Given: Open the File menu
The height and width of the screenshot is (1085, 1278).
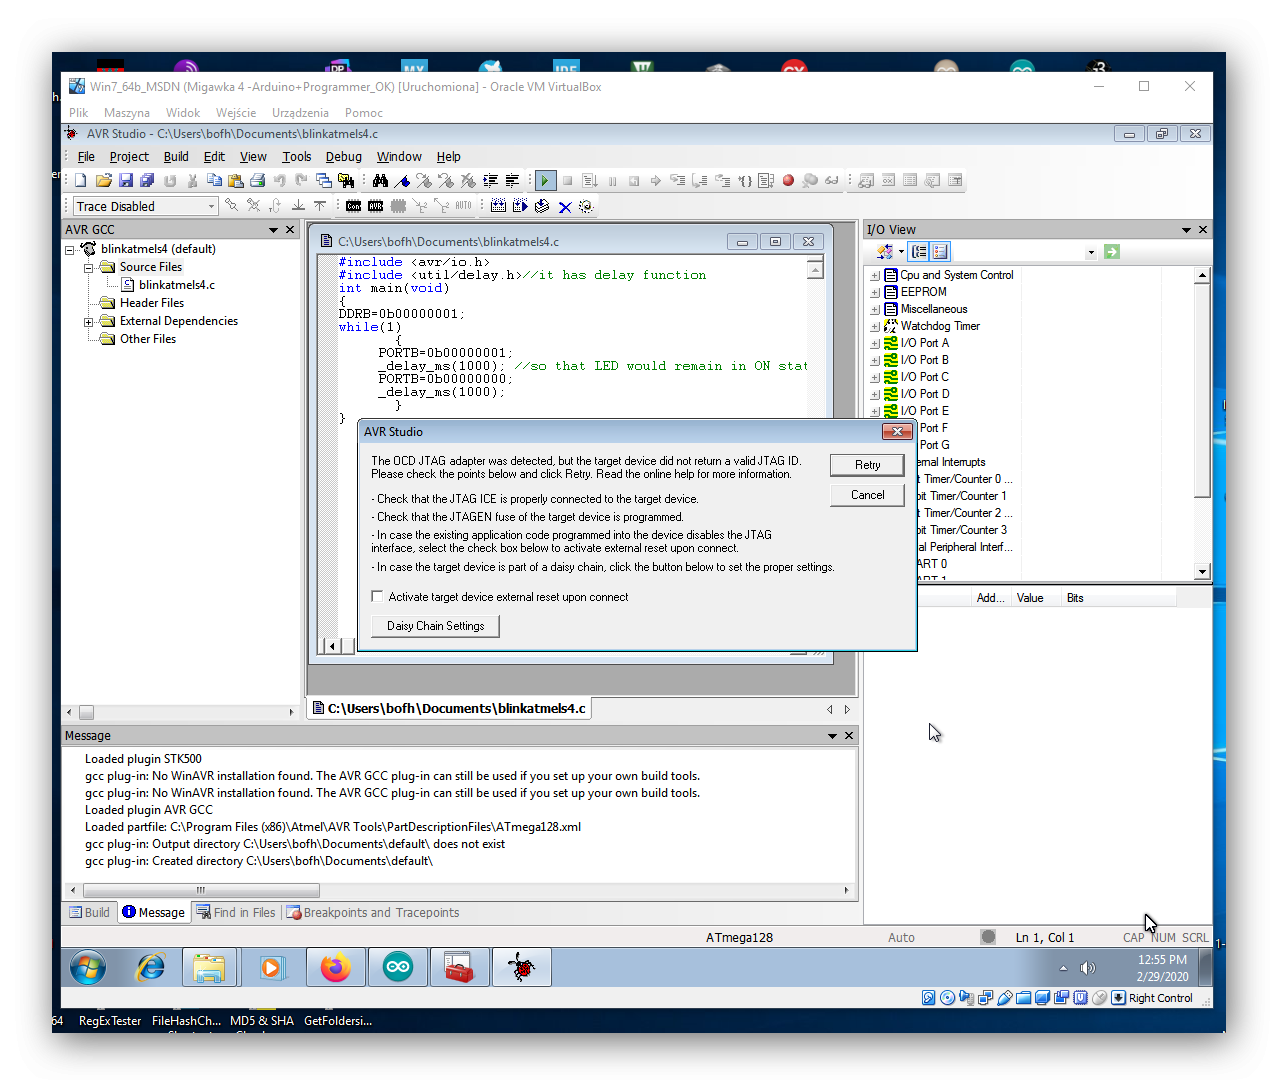Looking at the screenshot, I should (x=86, y=157).
